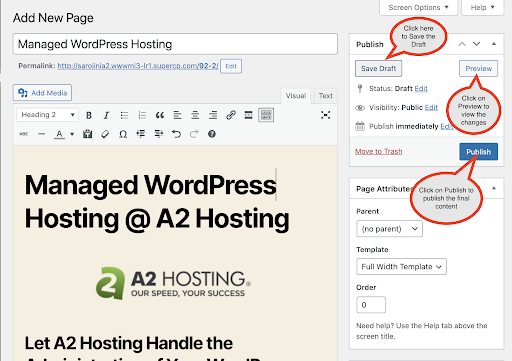
Task: Open the Parent page dropdown
Action: tap(389, 229)
